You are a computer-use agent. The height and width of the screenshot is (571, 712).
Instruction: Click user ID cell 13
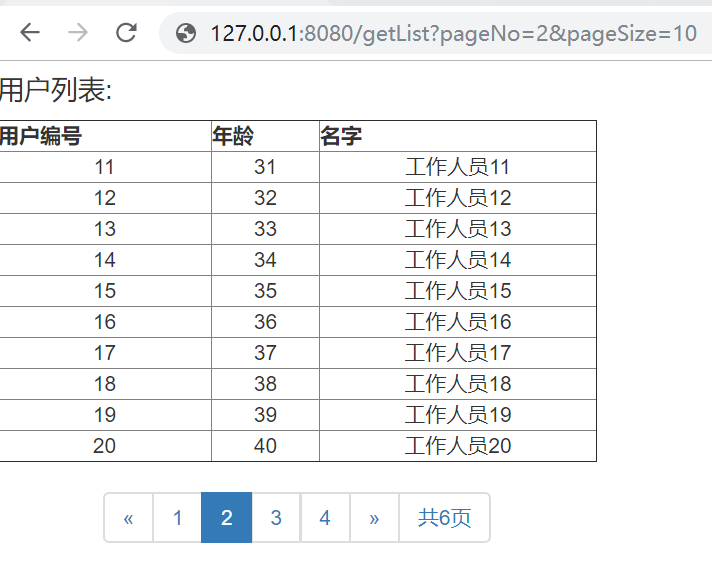coord(105,229)
